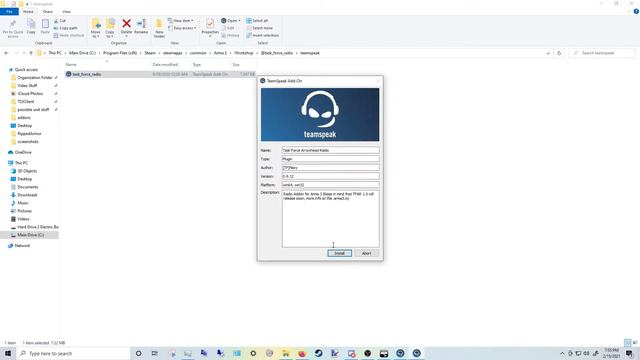The image size is (640, 360).
Task: Sort by the Date modified column header
Action: point(165,64)
